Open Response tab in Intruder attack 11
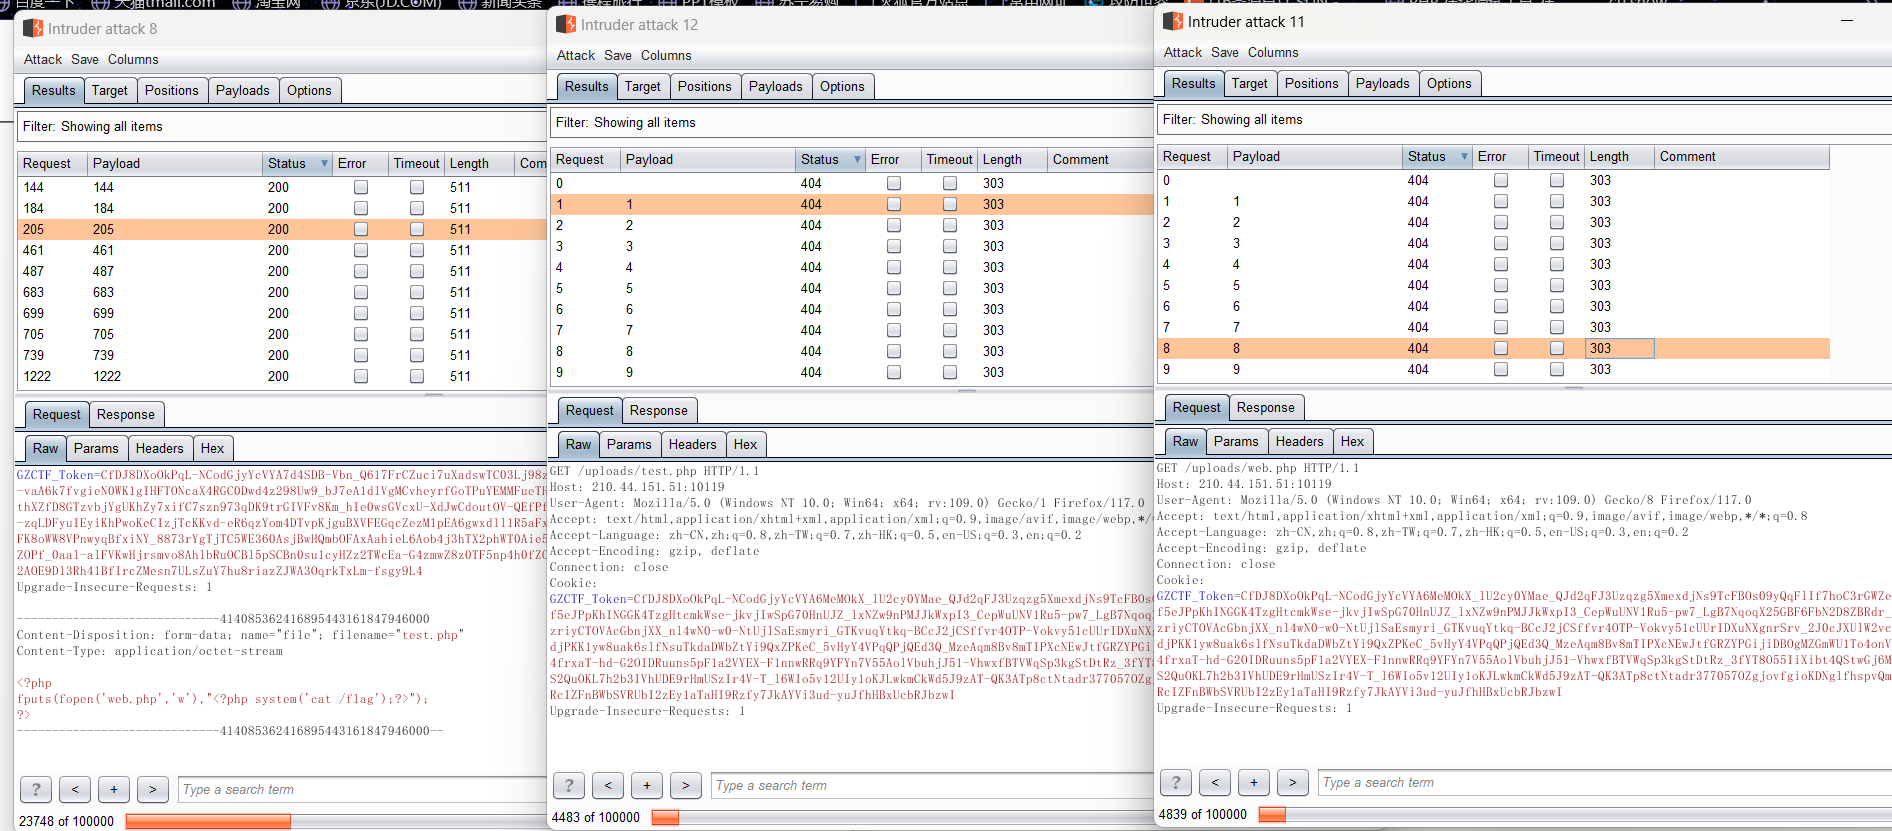The image size is (1892, 831). pos(1266,407)
